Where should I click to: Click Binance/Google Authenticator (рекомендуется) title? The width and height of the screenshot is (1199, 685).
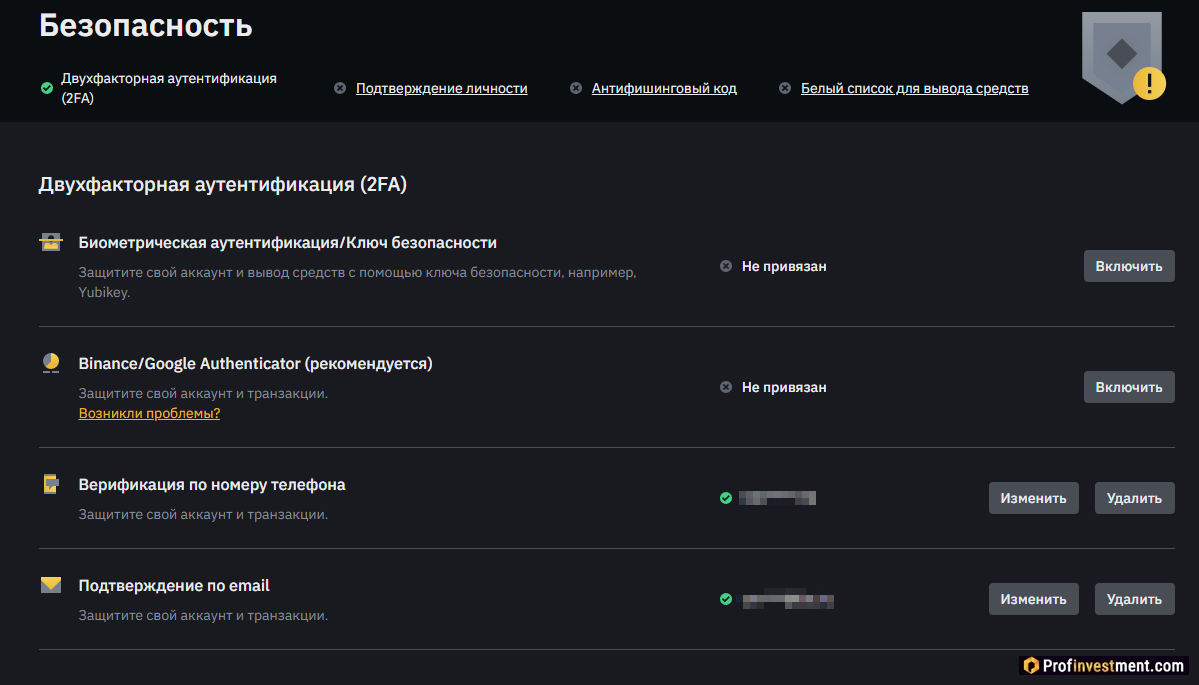click(x=255, y=363)
